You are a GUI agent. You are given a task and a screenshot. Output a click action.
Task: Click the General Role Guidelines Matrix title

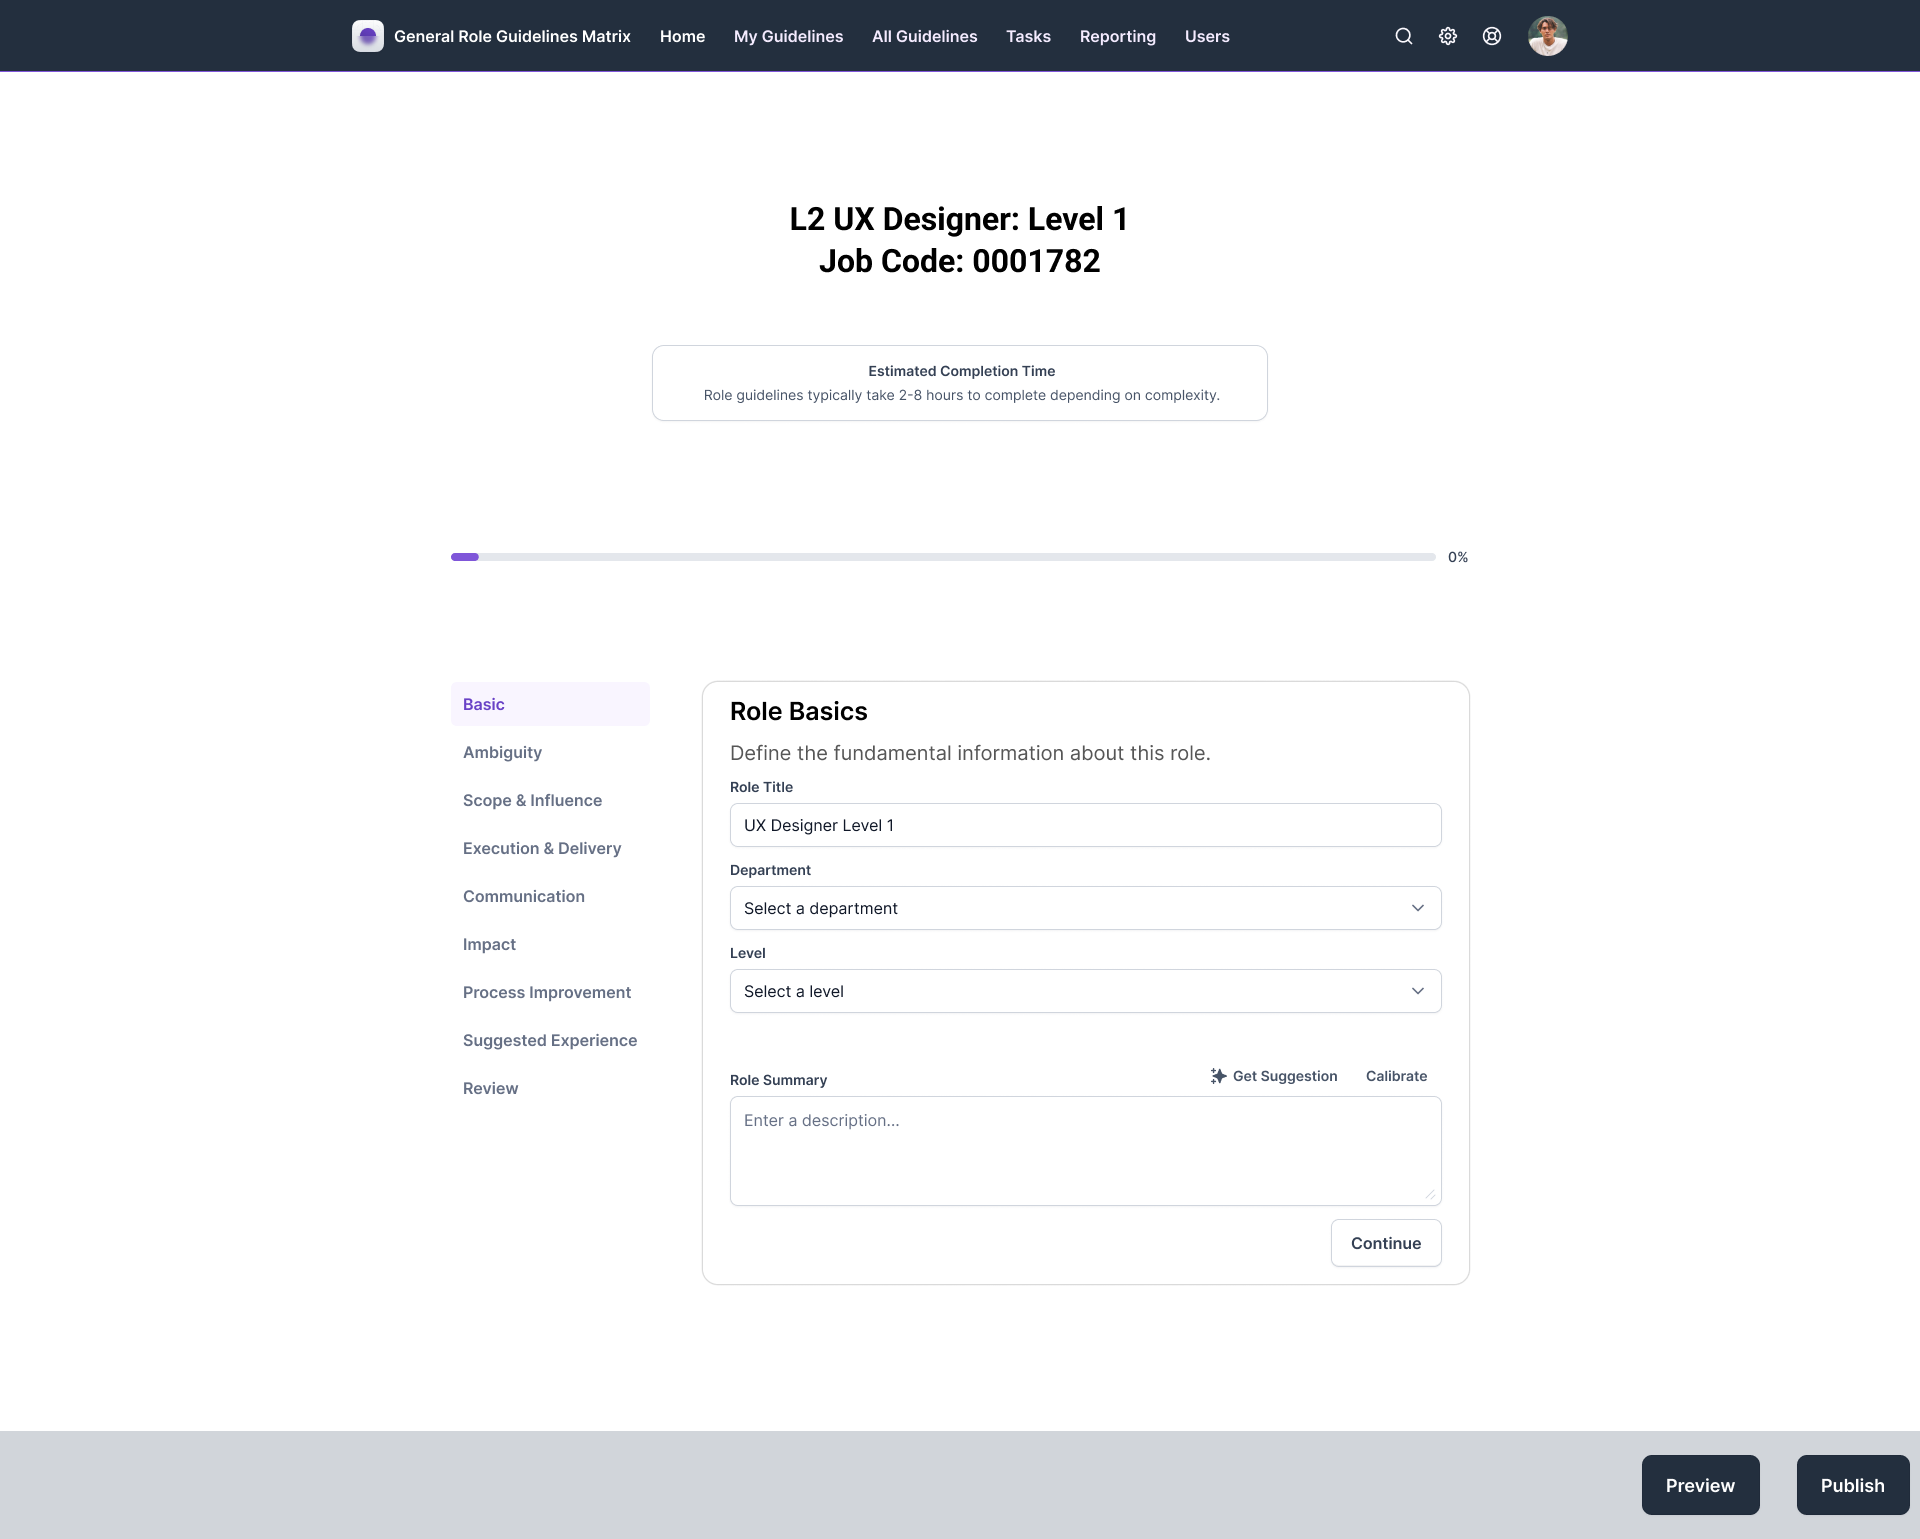click(x=512, y=36)
